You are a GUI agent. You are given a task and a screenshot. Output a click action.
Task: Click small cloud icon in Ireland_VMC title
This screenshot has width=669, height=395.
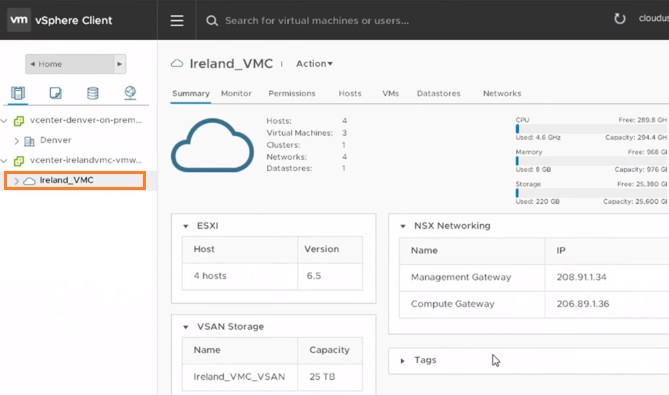tap(177, 64)
